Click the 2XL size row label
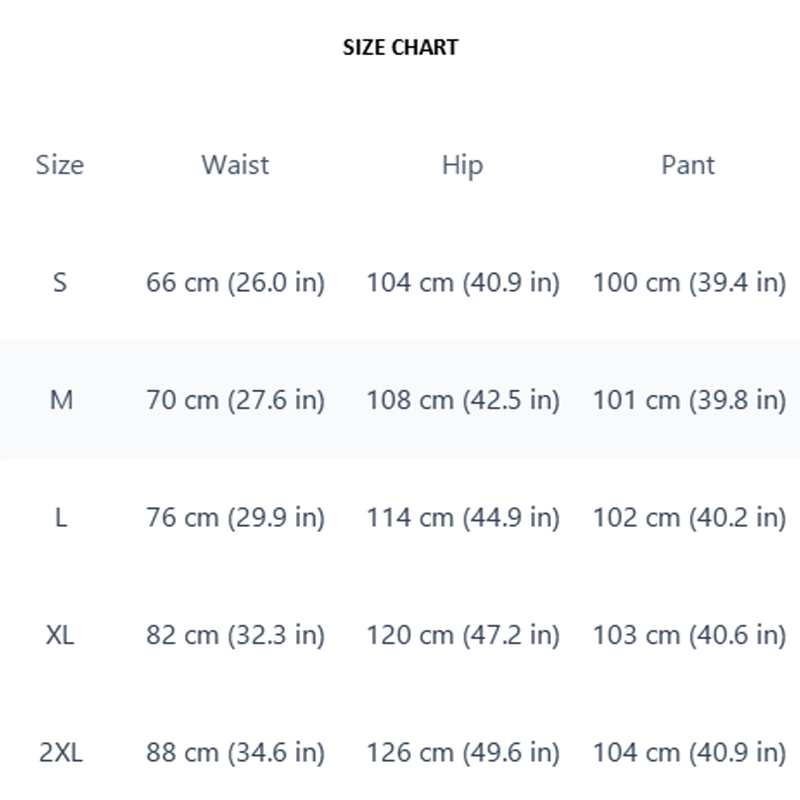Viewport: 800px width, 800px height. pyautogui.click(x=61, y=752)
